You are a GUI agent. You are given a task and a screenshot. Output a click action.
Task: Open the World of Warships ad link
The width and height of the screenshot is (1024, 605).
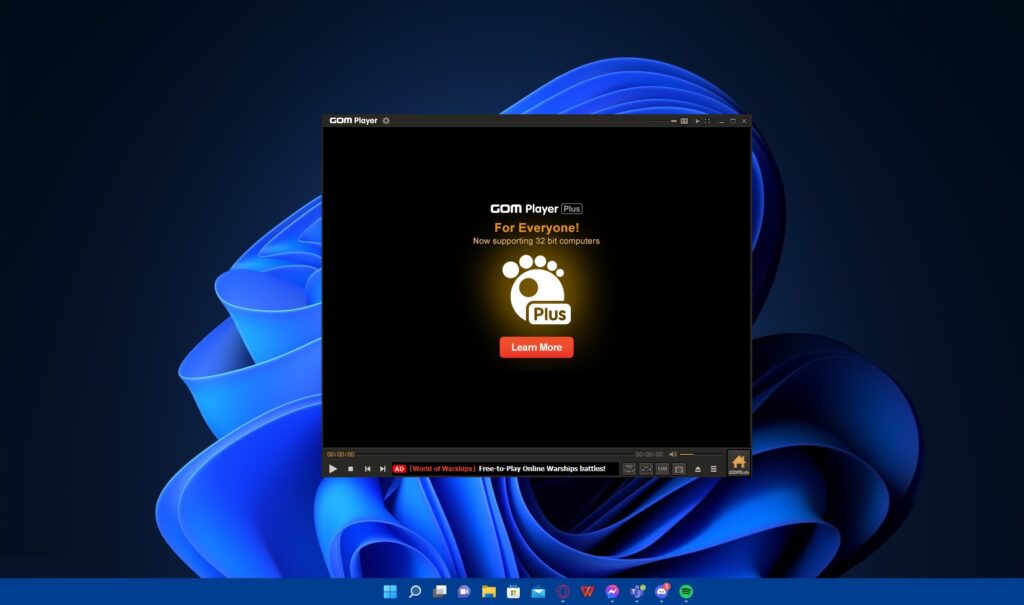coord(507,468)
